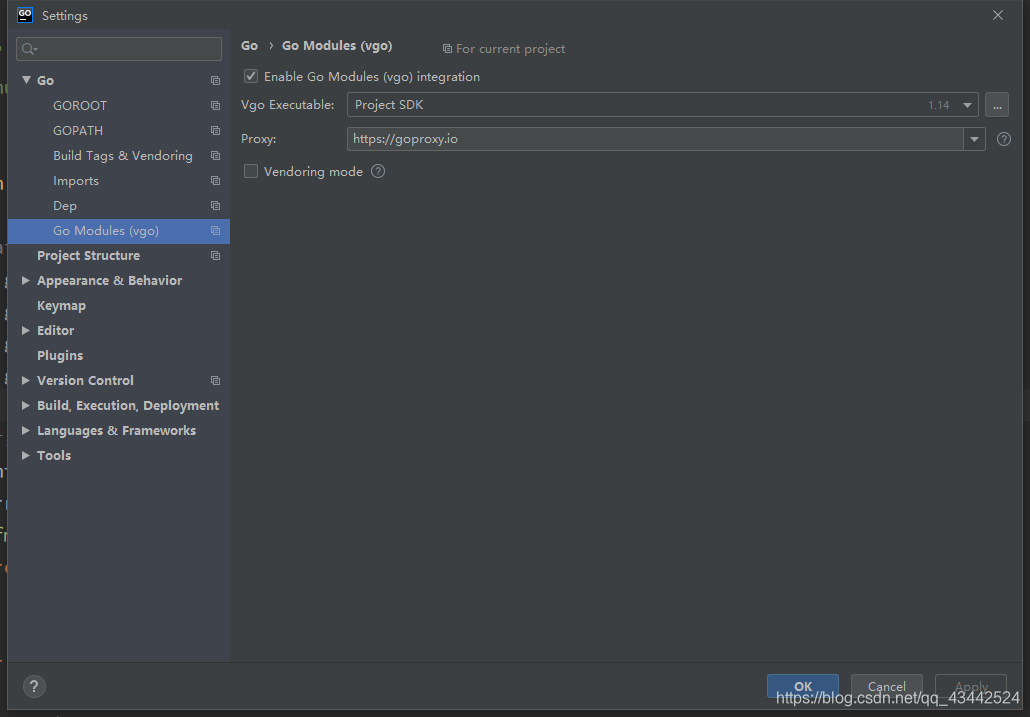Collapse the Go settings tree node

point(26,80)
